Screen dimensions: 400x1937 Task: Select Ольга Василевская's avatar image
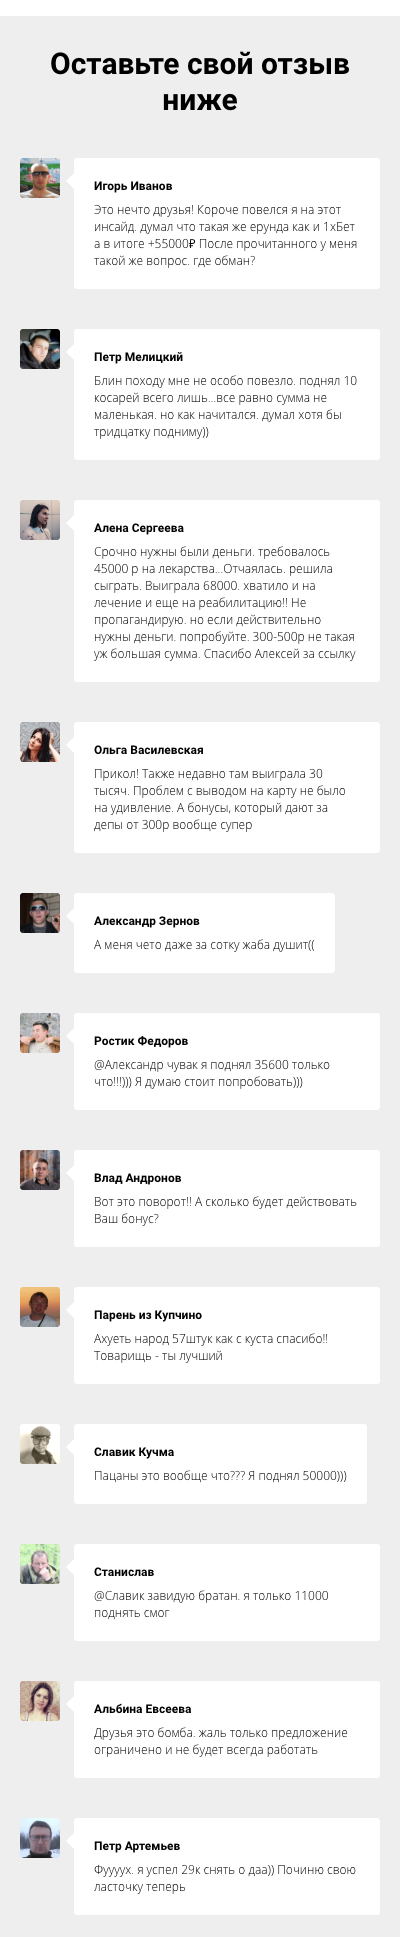[40, 741]
